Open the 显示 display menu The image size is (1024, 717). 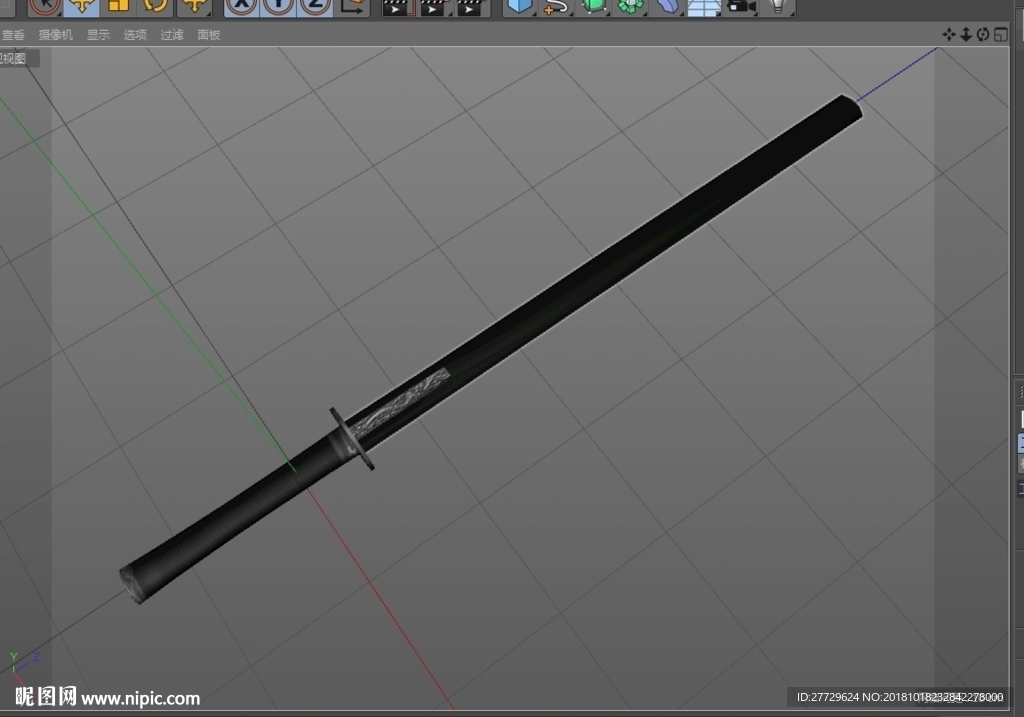(x=99, y=35)
